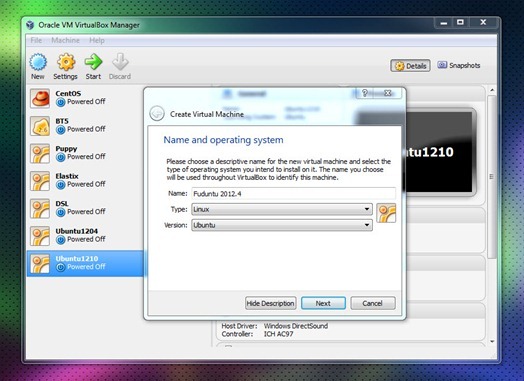Open the File menu
This screenshot has height=381, width=524.
click(x=36, y=40)
